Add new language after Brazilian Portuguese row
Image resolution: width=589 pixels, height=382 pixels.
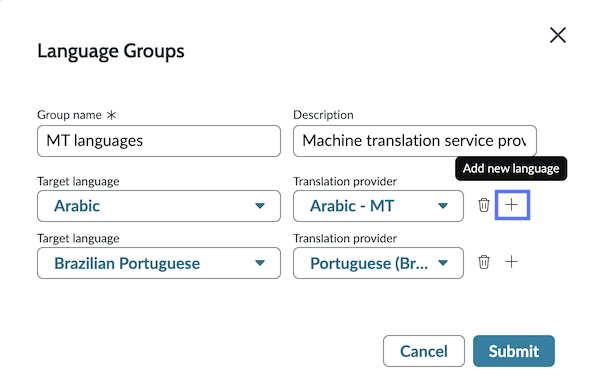click(511, 261)
